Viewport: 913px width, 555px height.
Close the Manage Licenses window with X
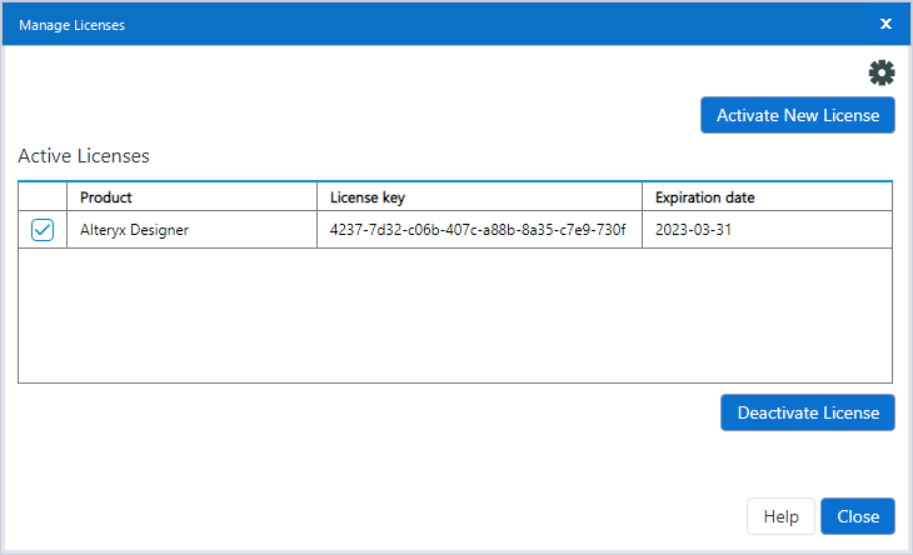(x=885, y=24)
